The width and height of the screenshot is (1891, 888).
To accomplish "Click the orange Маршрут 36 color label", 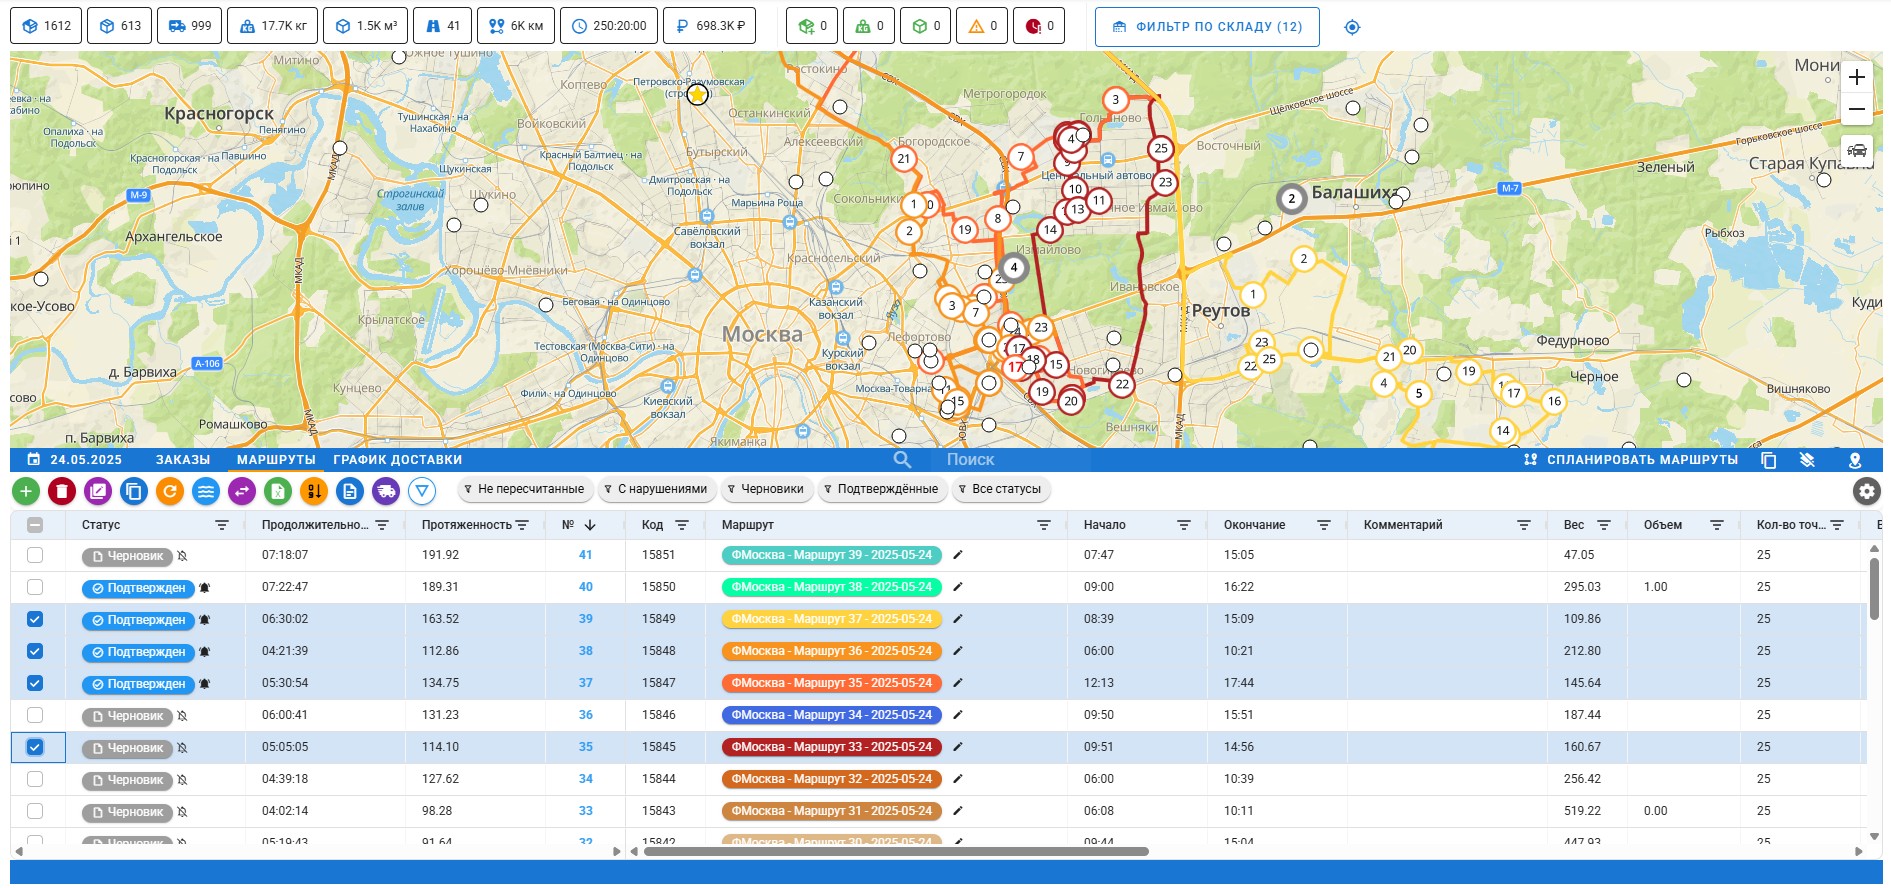I will [x=831, y=651].
